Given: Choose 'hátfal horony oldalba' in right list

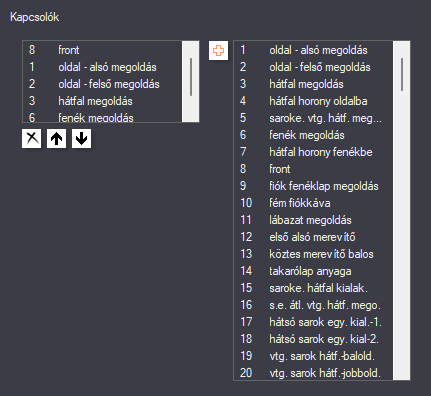Looking at the screenshot, I should 313,101.
